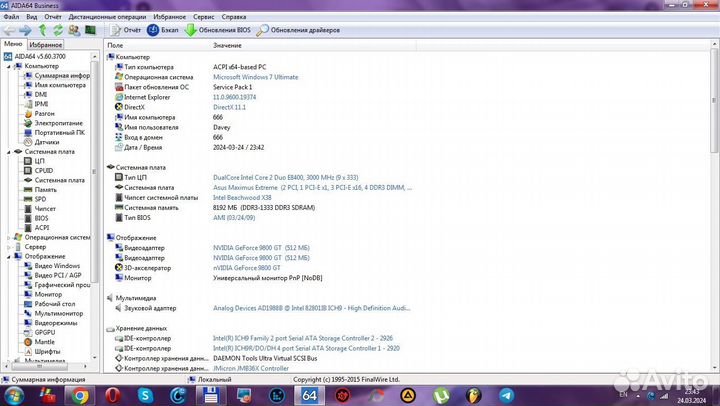Select CPUID tree item
Viewport: 720px width, 406px height.
tap(38, 171)
